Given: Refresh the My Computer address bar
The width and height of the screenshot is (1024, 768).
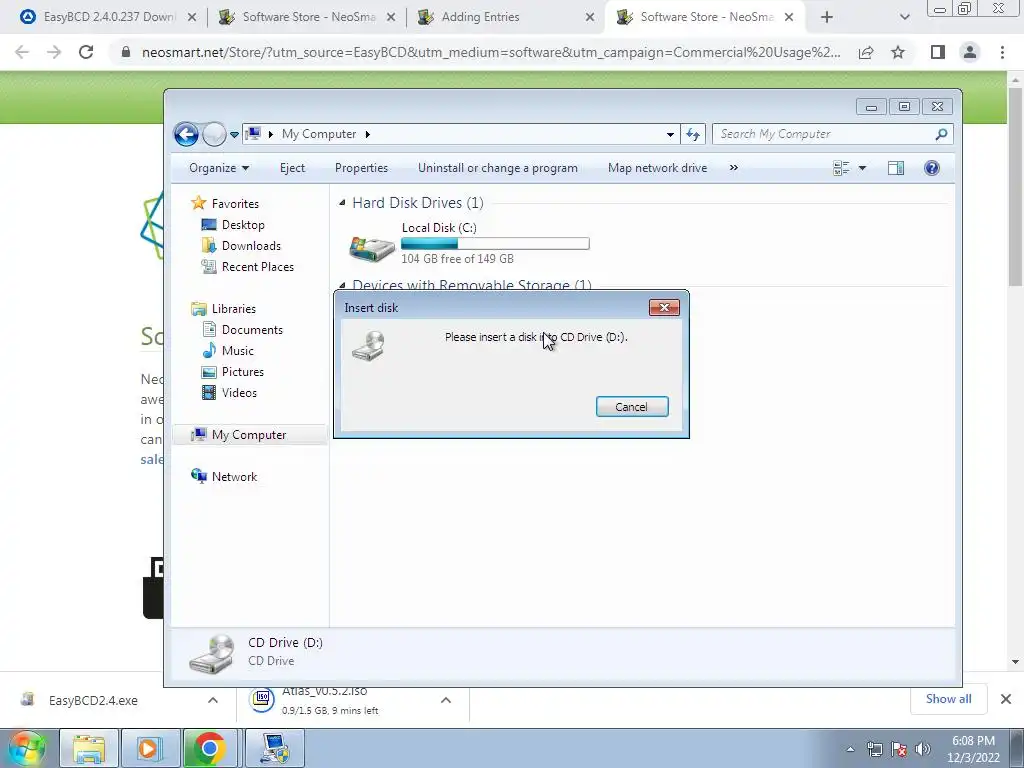Looking at the screenshot, I should (693, 135).
